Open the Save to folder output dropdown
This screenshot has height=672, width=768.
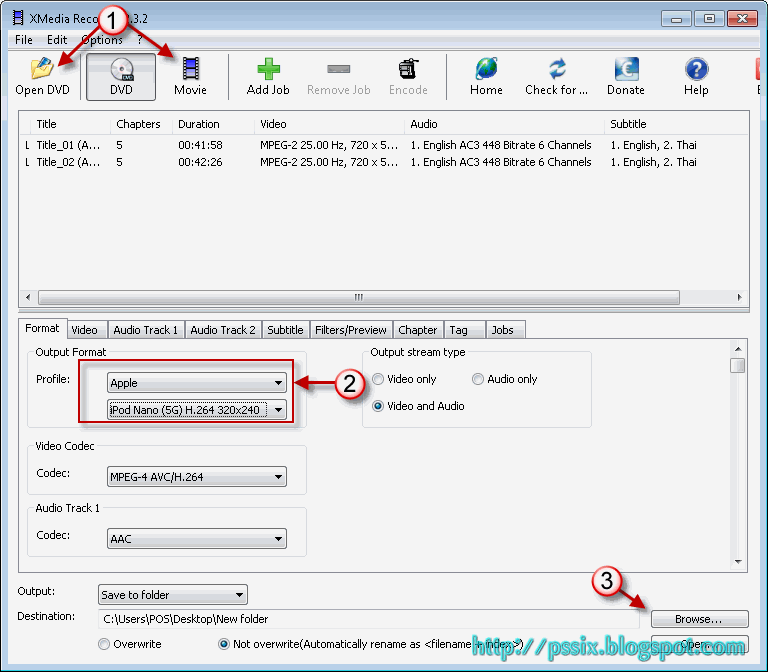point(172,595)
